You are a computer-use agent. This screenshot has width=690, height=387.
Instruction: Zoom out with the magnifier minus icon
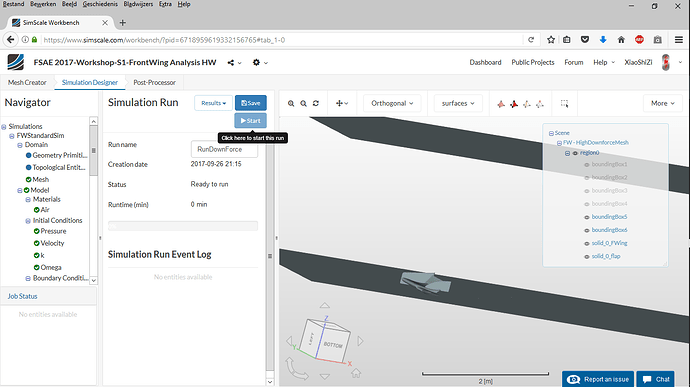click(303, 103)
